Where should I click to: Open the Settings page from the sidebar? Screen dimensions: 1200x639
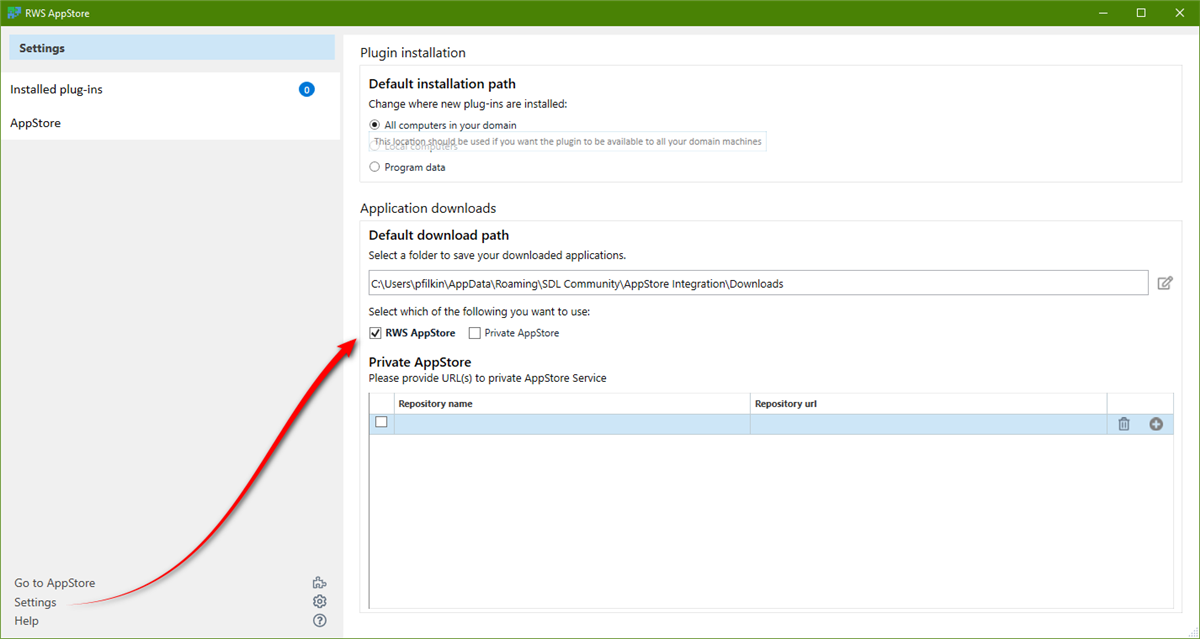(x=41, y=47)
